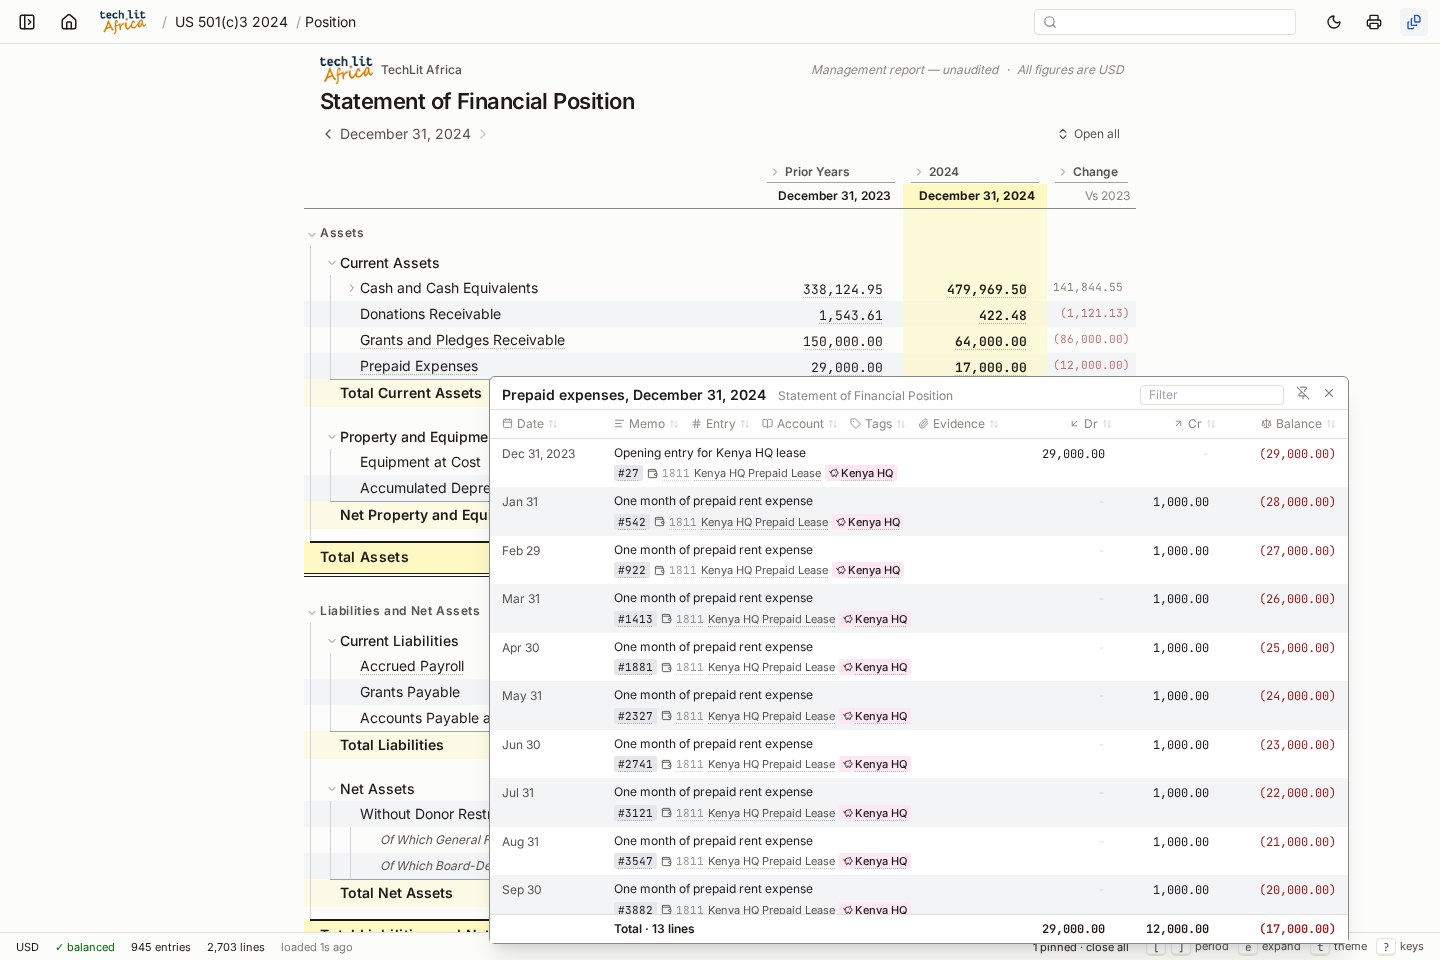
Task: Sort ledger lines by Account column
Action: pyautogui.click(x=800, y=424)
